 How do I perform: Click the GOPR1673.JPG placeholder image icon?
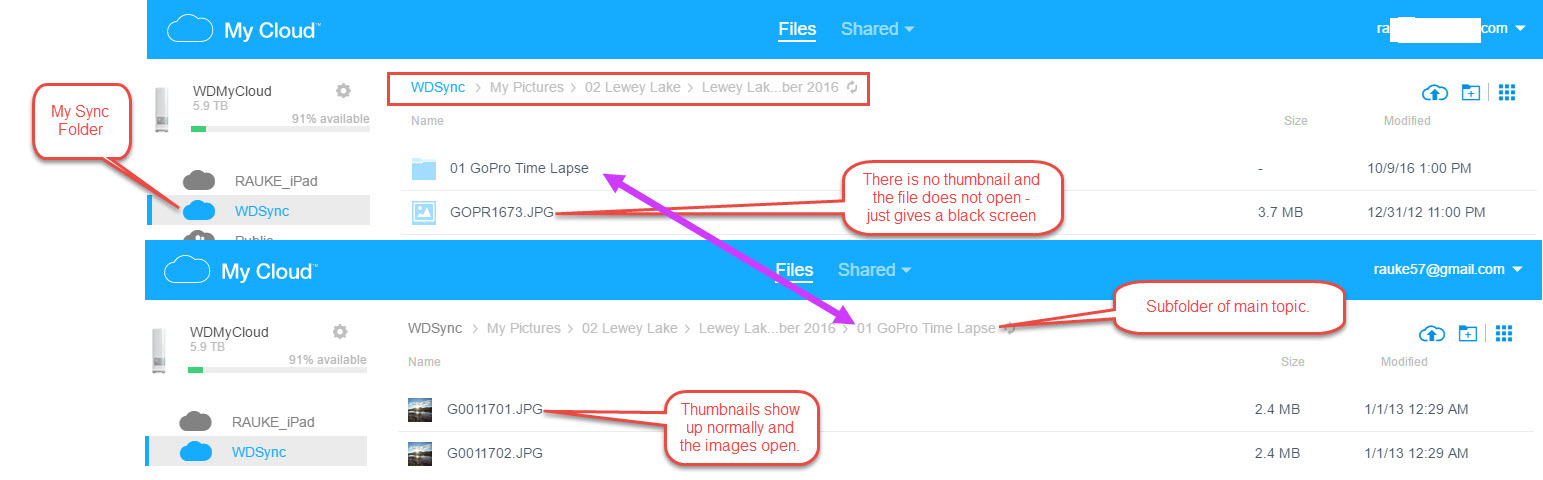(424, 212)
